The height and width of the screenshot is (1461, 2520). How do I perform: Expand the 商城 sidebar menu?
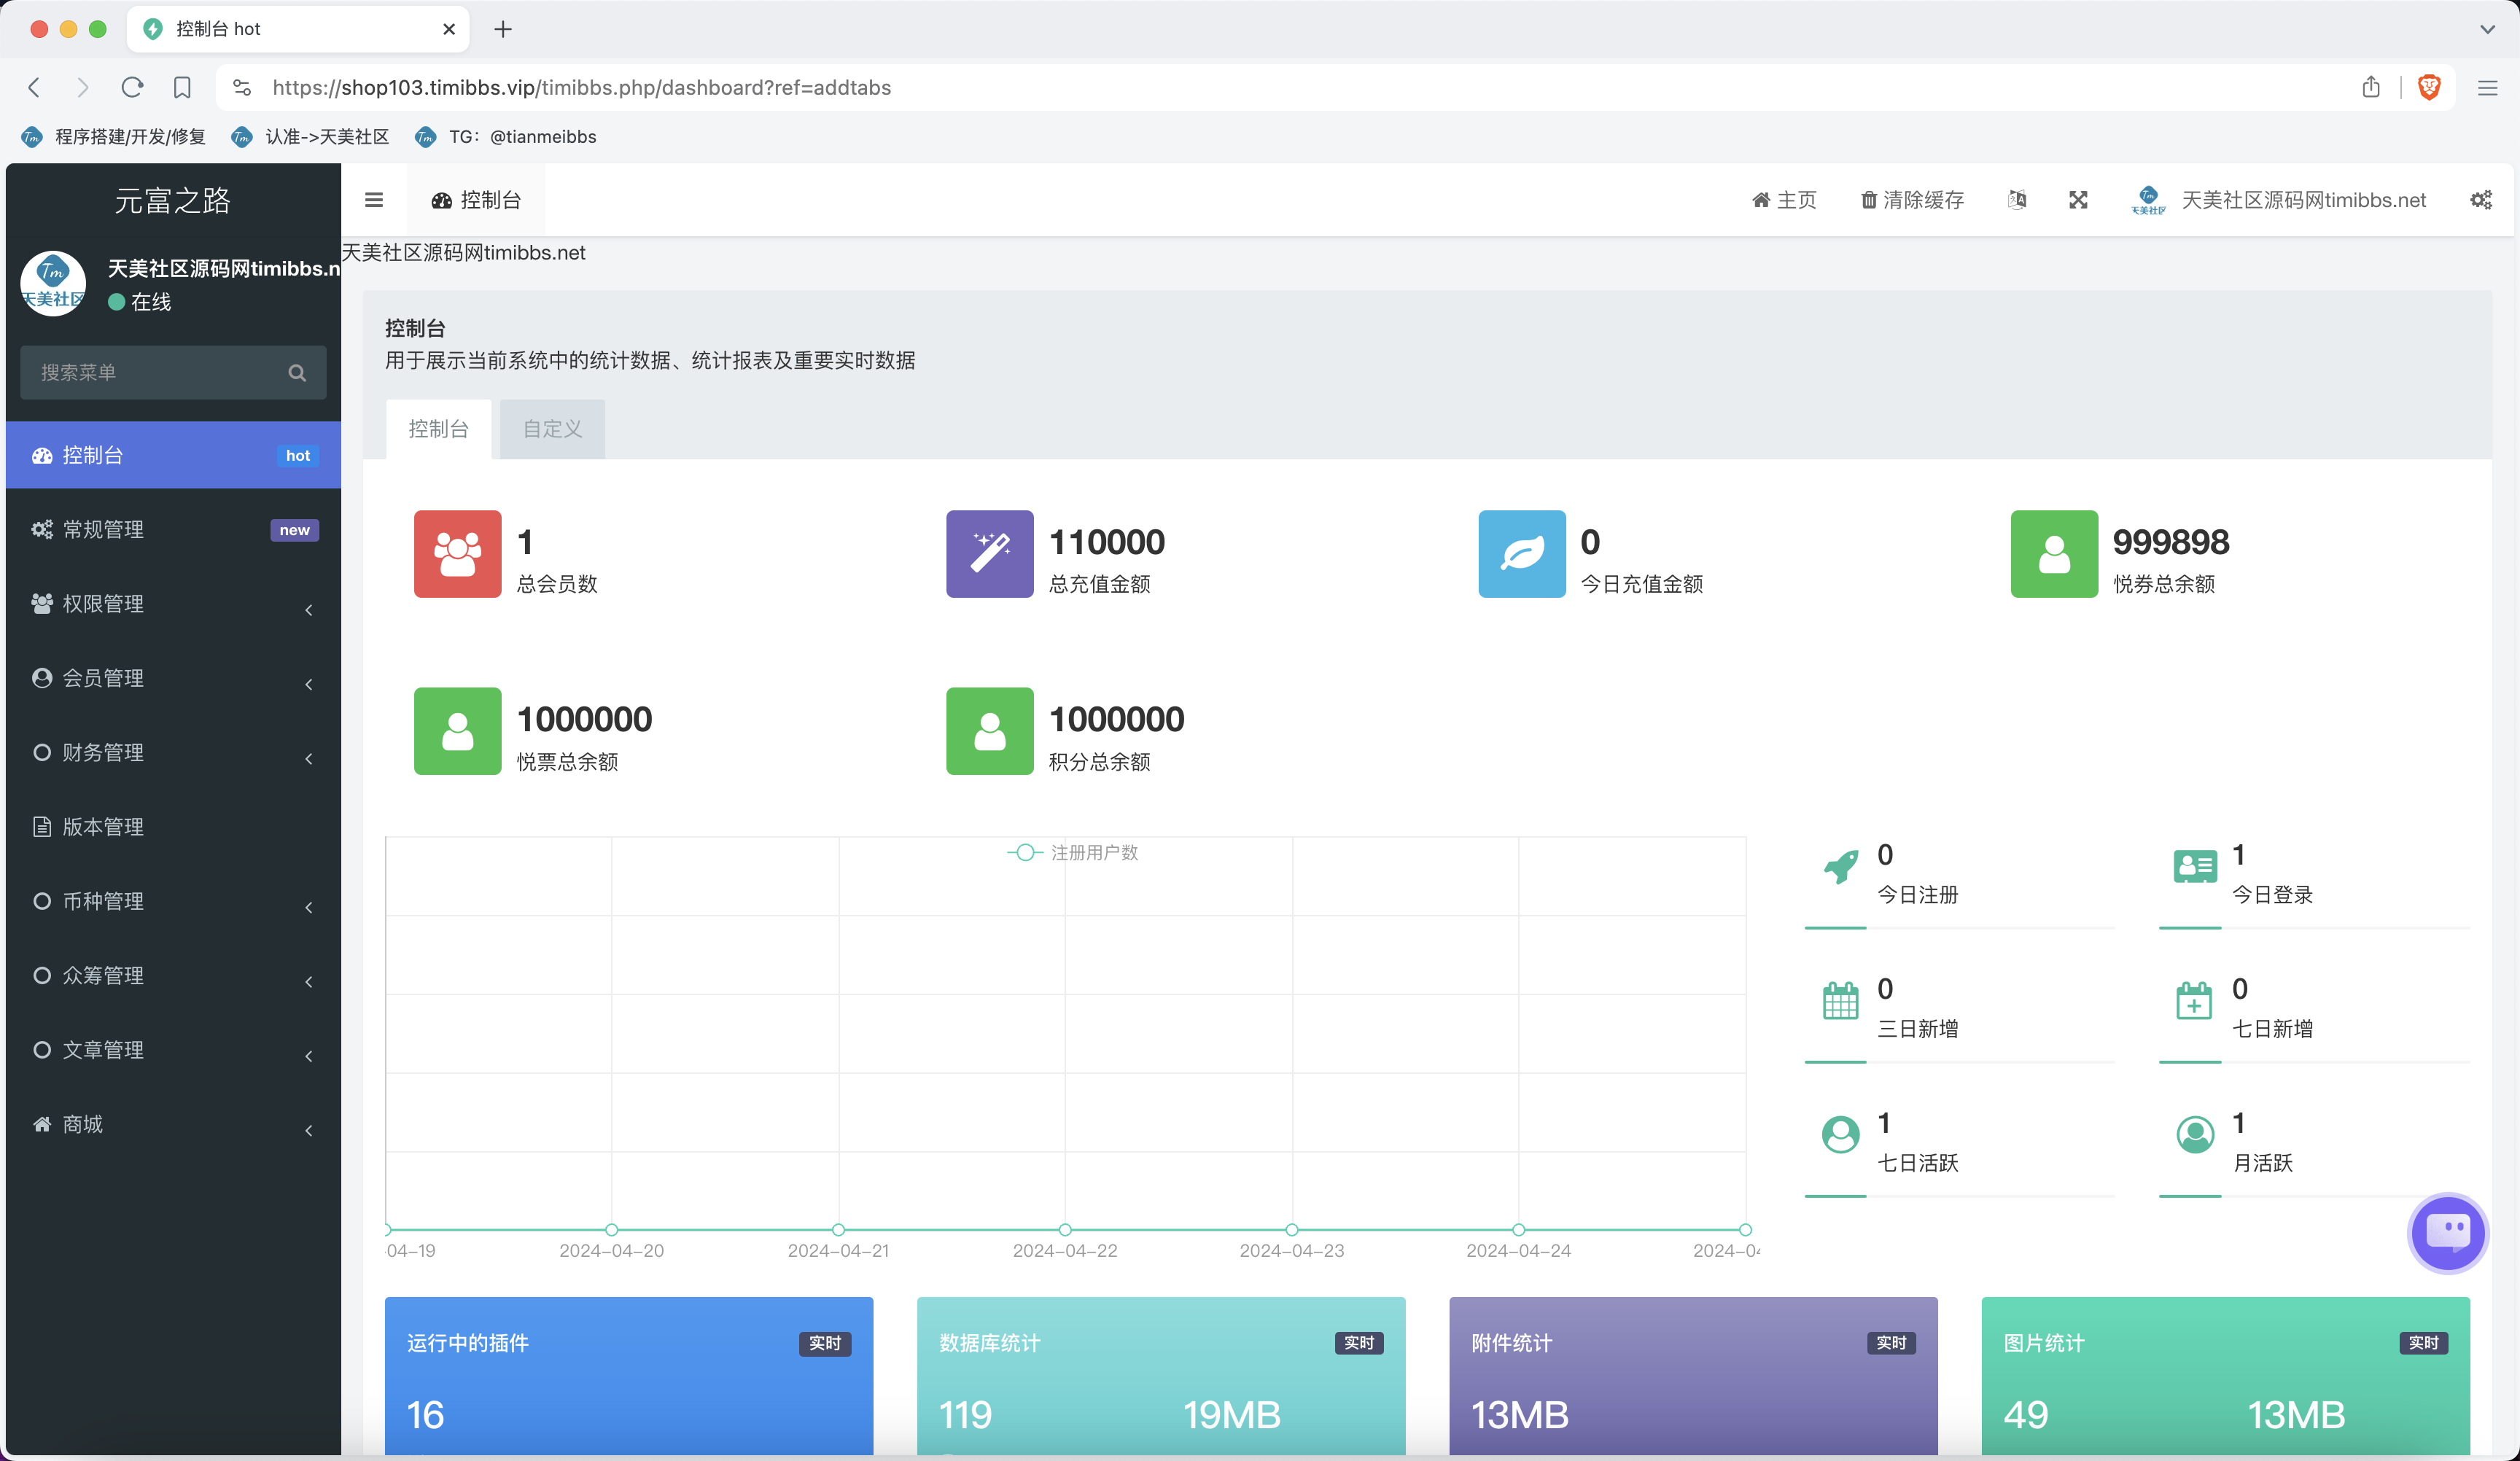click(173, 1124)
